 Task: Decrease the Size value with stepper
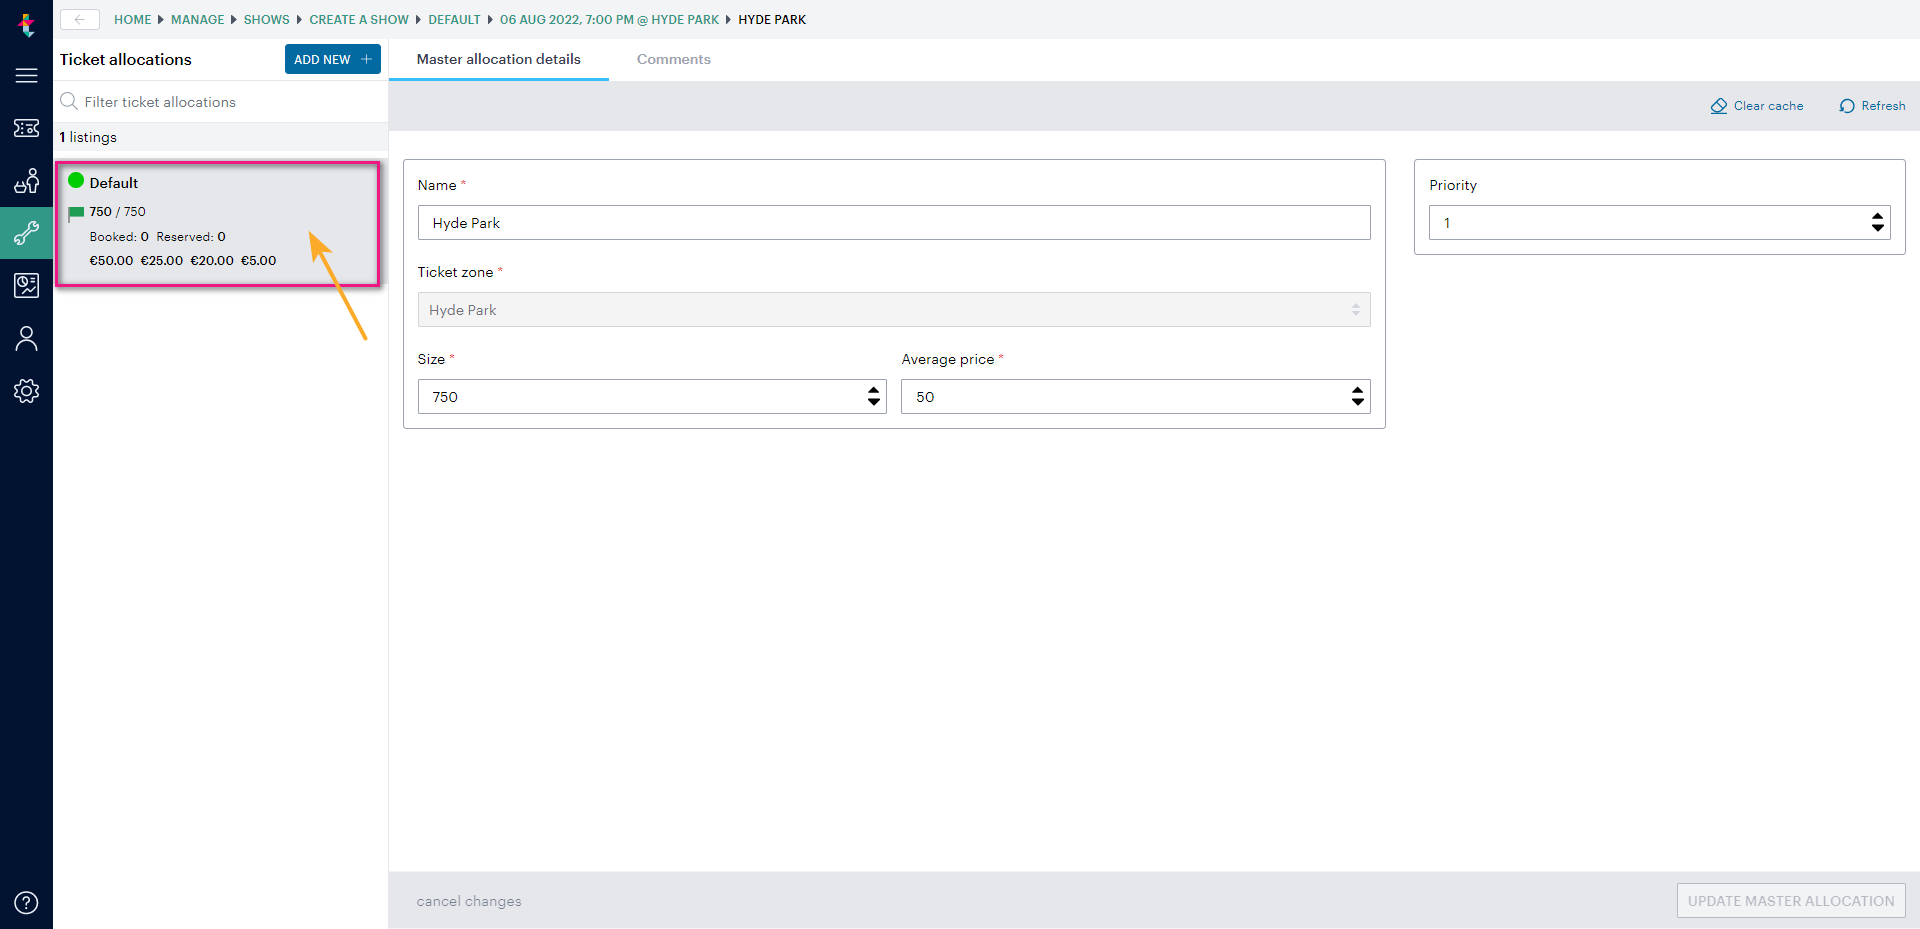872,402
